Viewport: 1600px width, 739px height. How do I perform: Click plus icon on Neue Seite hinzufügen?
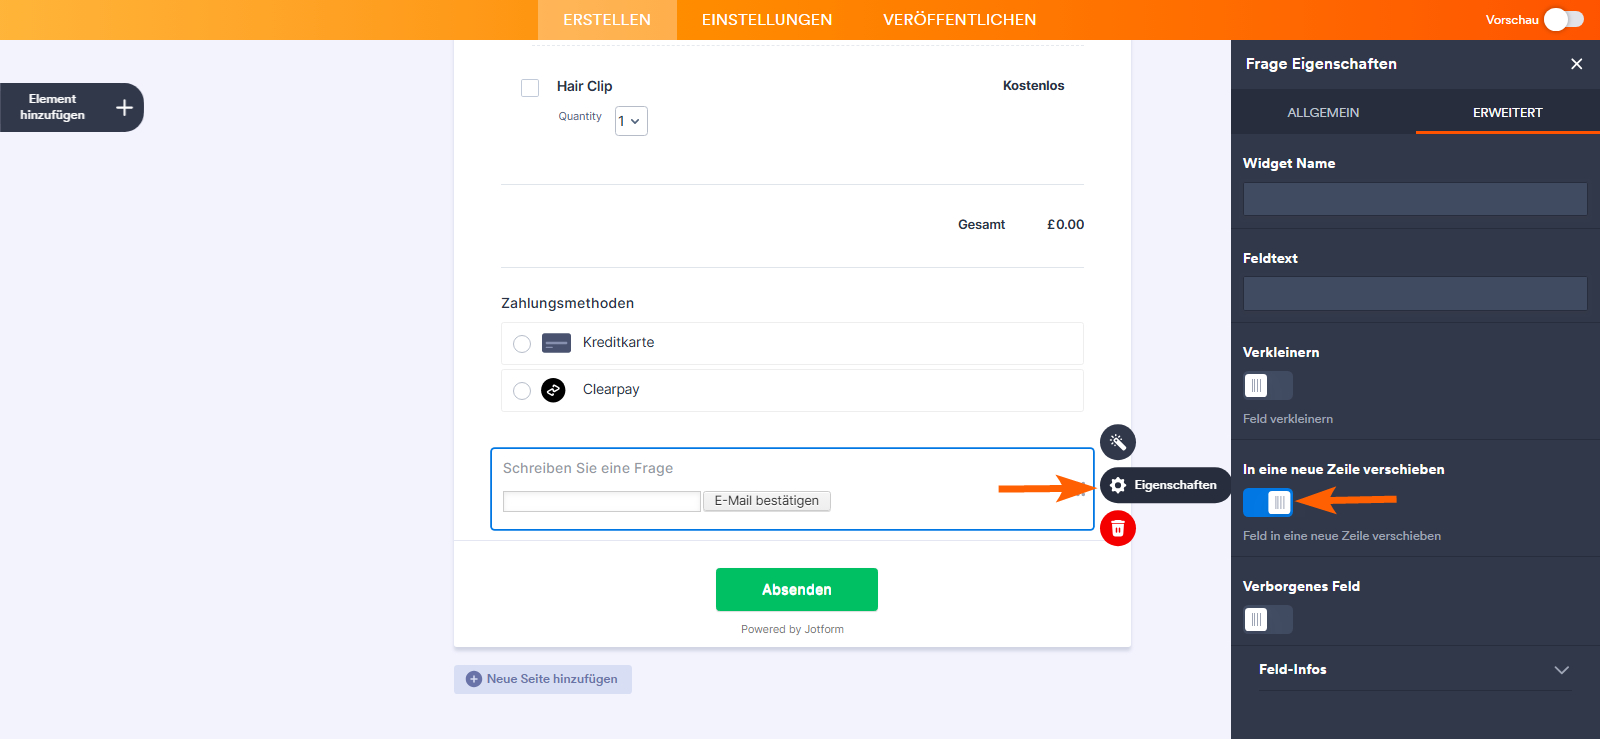474,679
